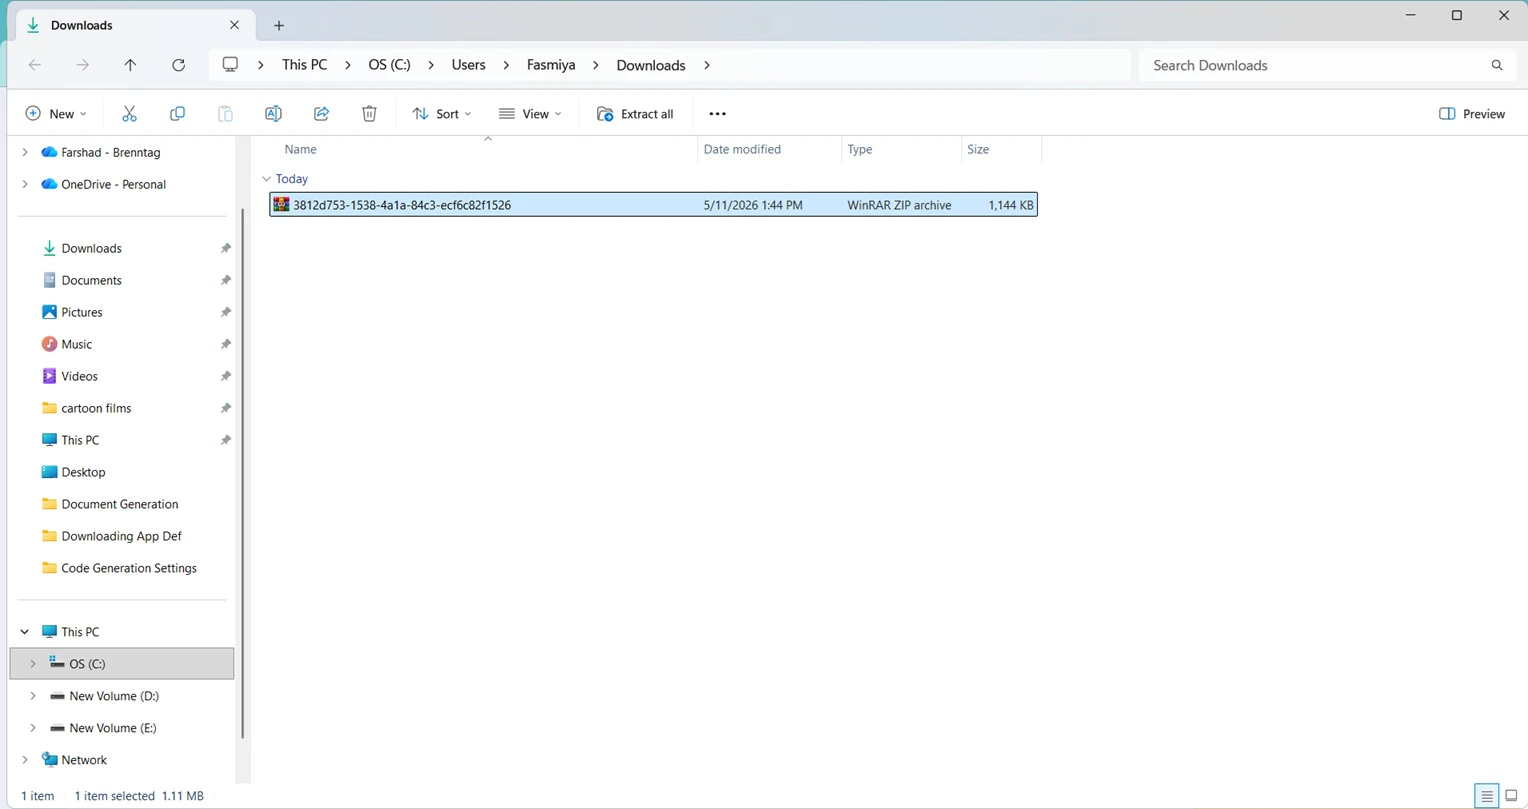Open Pictures in the sidebar
The image size is (1528, 809).
(82, 312)
